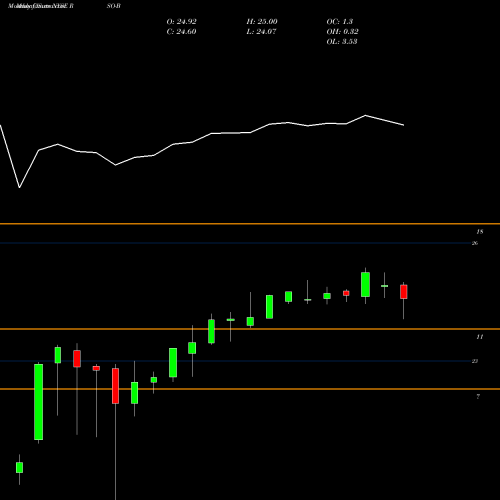Click the last red candlestick on the right
Screen dimensions: 500x500
(x=404, y=292)
